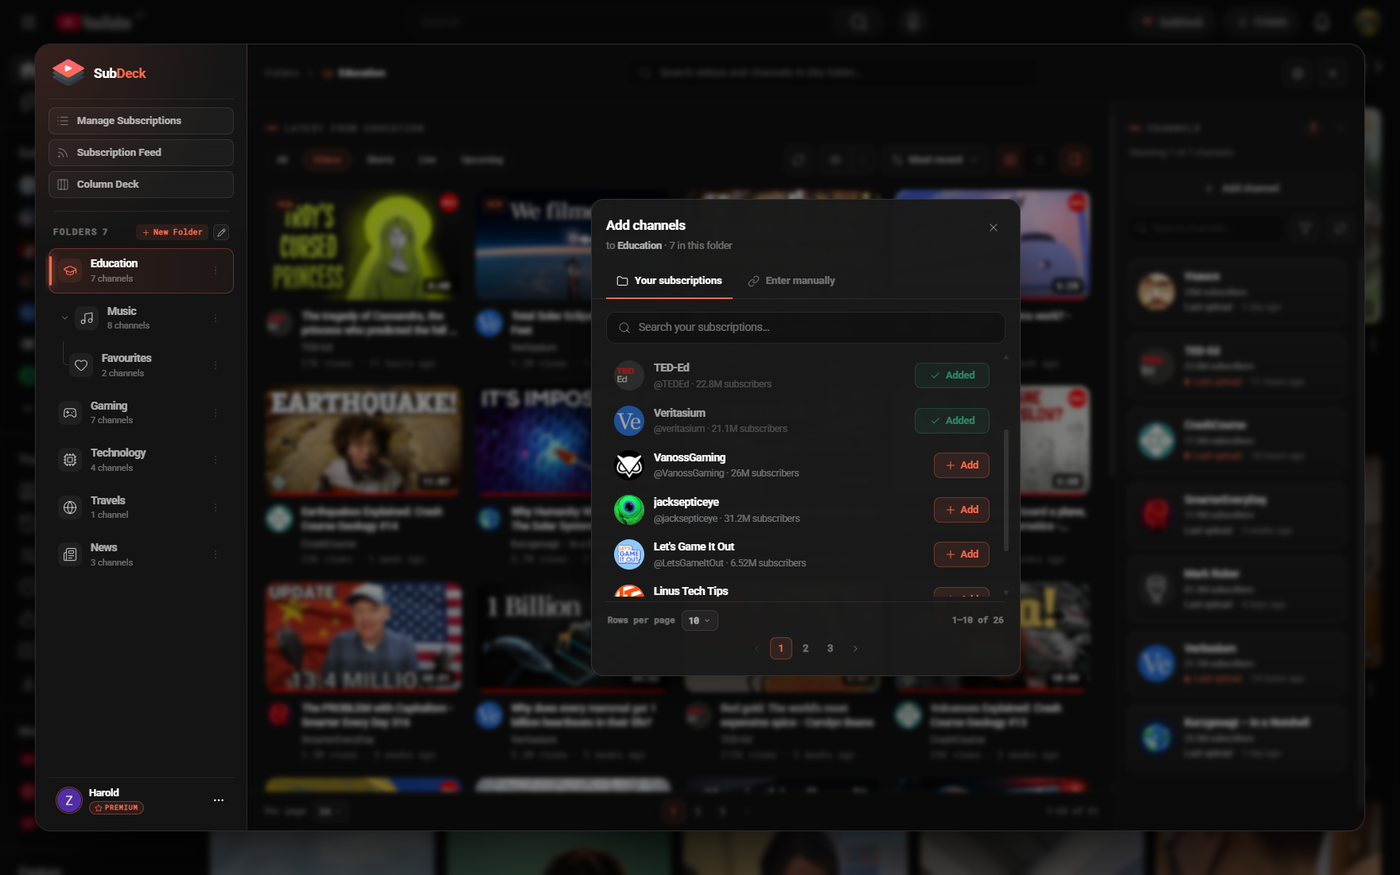Image resolution: width=1400 pixels, height=875 pixels.
Task: Open the Rows per page dropdown
Action: click(x=700, y=620)
